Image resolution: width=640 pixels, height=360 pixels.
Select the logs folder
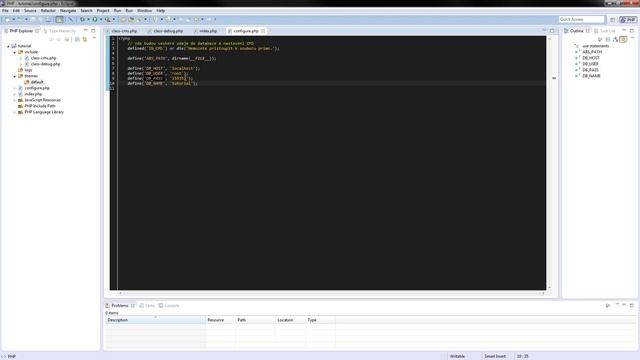coord(28,70)
